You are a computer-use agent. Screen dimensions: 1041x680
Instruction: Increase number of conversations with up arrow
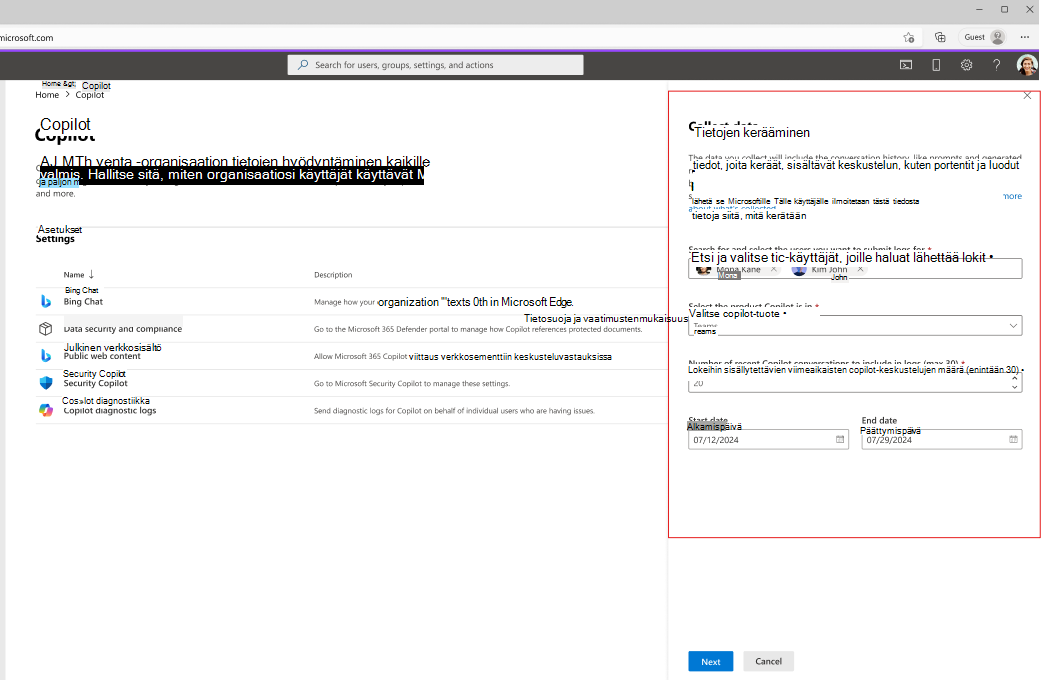[1014, 378]
